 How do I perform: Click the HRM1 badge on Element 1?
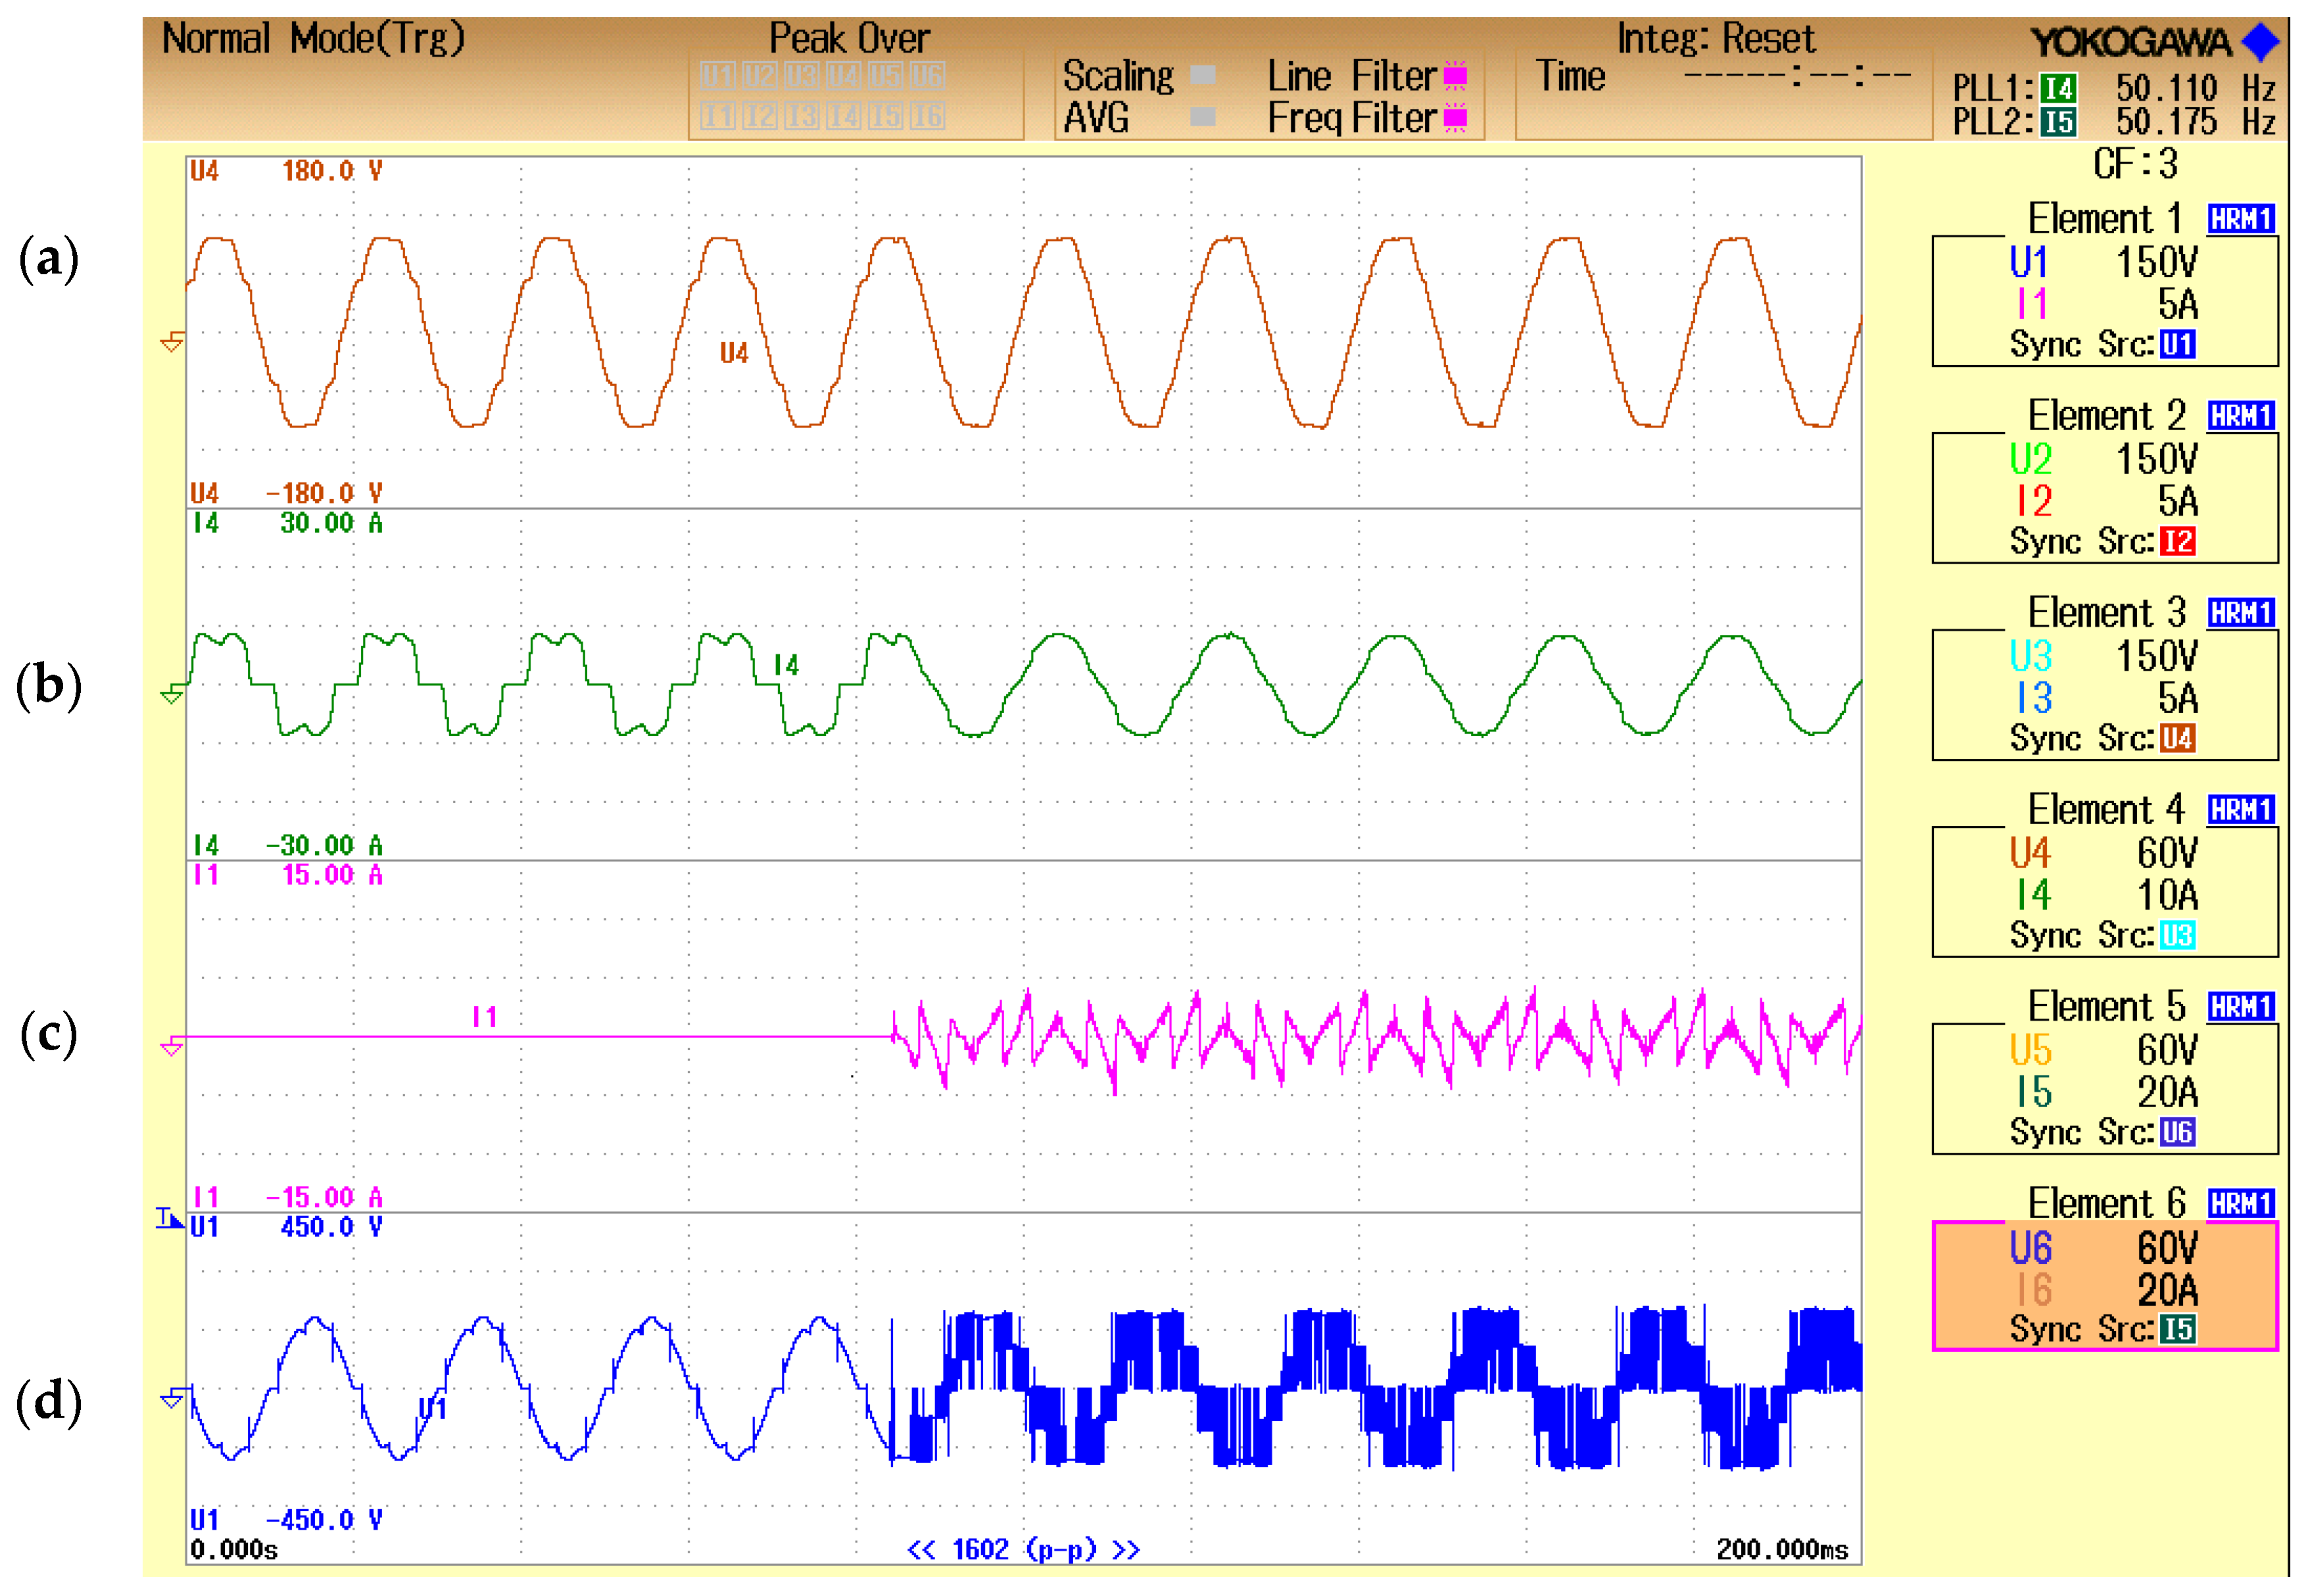click(x=2240, y=218)
